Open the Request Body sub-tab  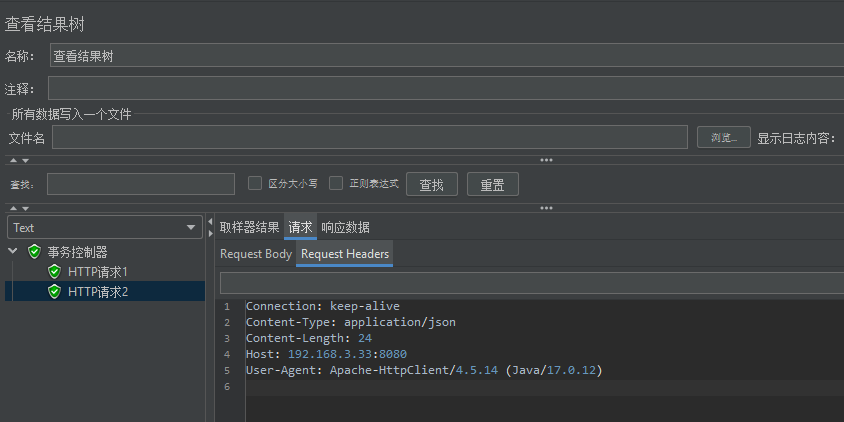tap(256, 254)
